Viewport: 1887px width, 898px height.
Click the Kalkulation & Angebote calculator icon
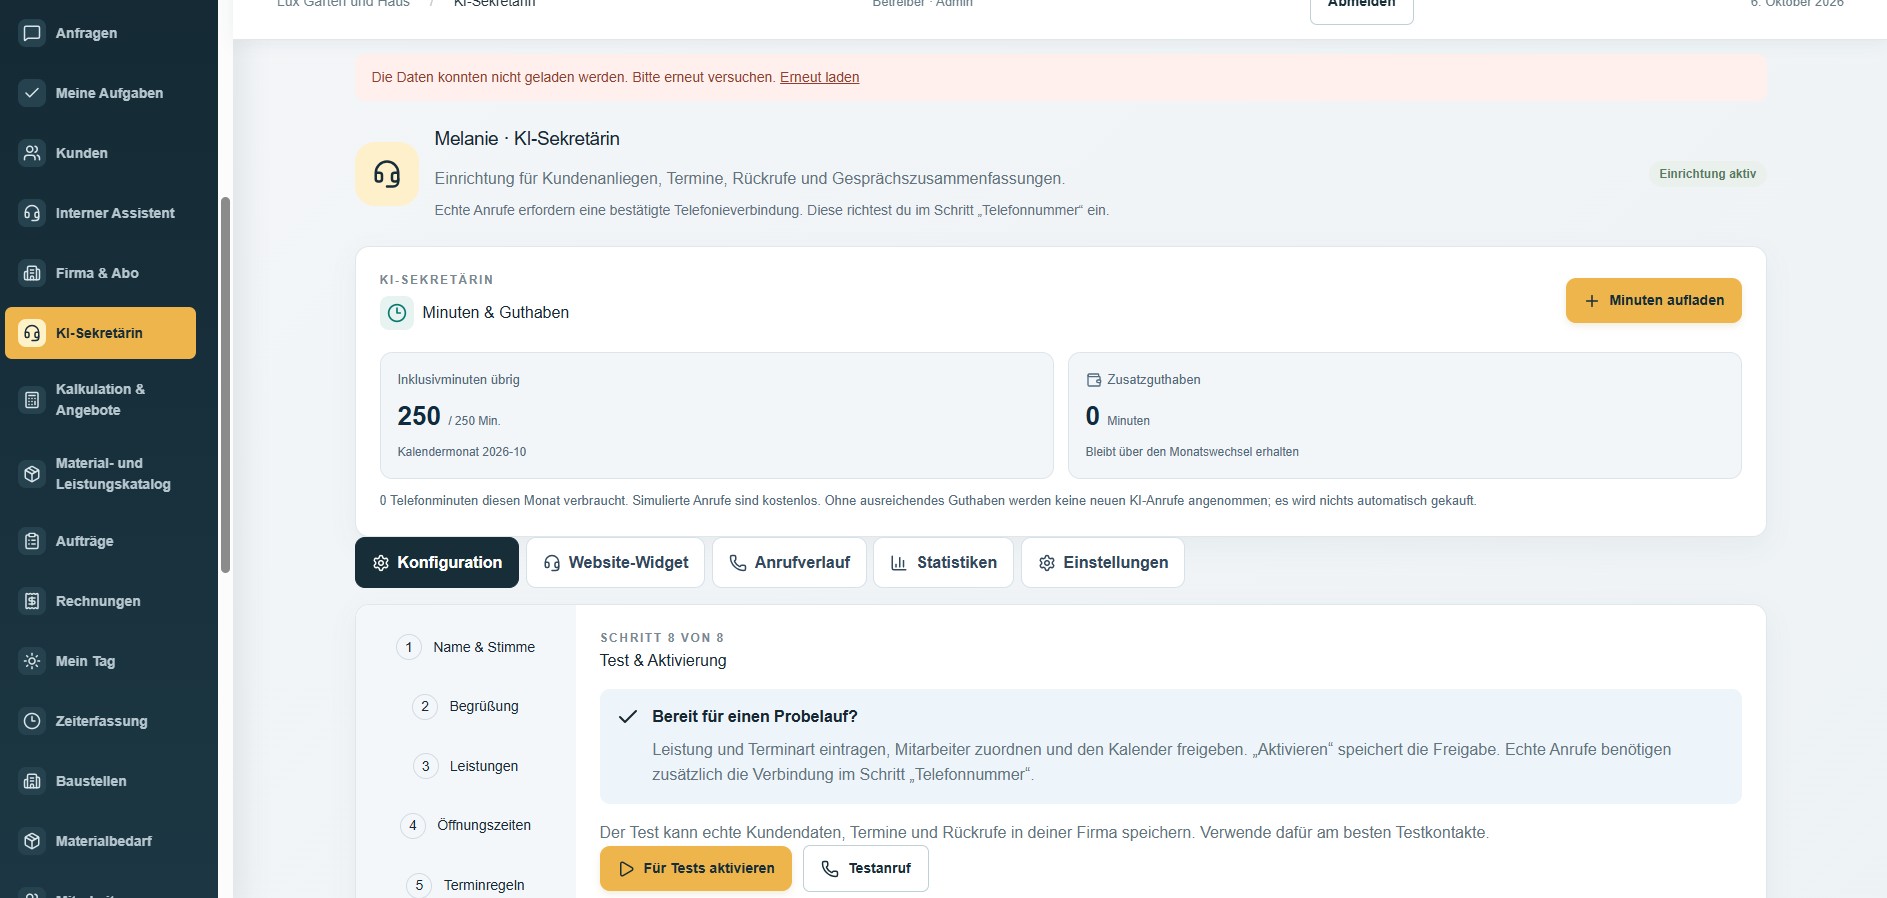tap(32, 400)
